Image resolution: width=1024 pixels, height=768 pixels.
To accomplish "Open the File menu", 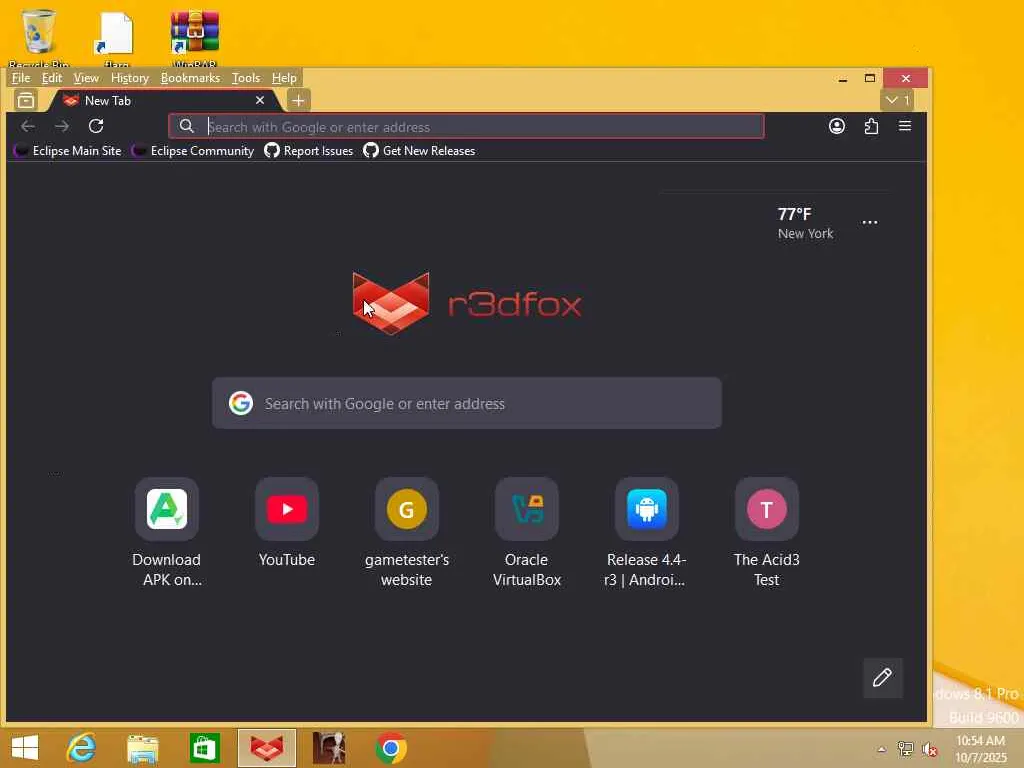I will 21,78.
